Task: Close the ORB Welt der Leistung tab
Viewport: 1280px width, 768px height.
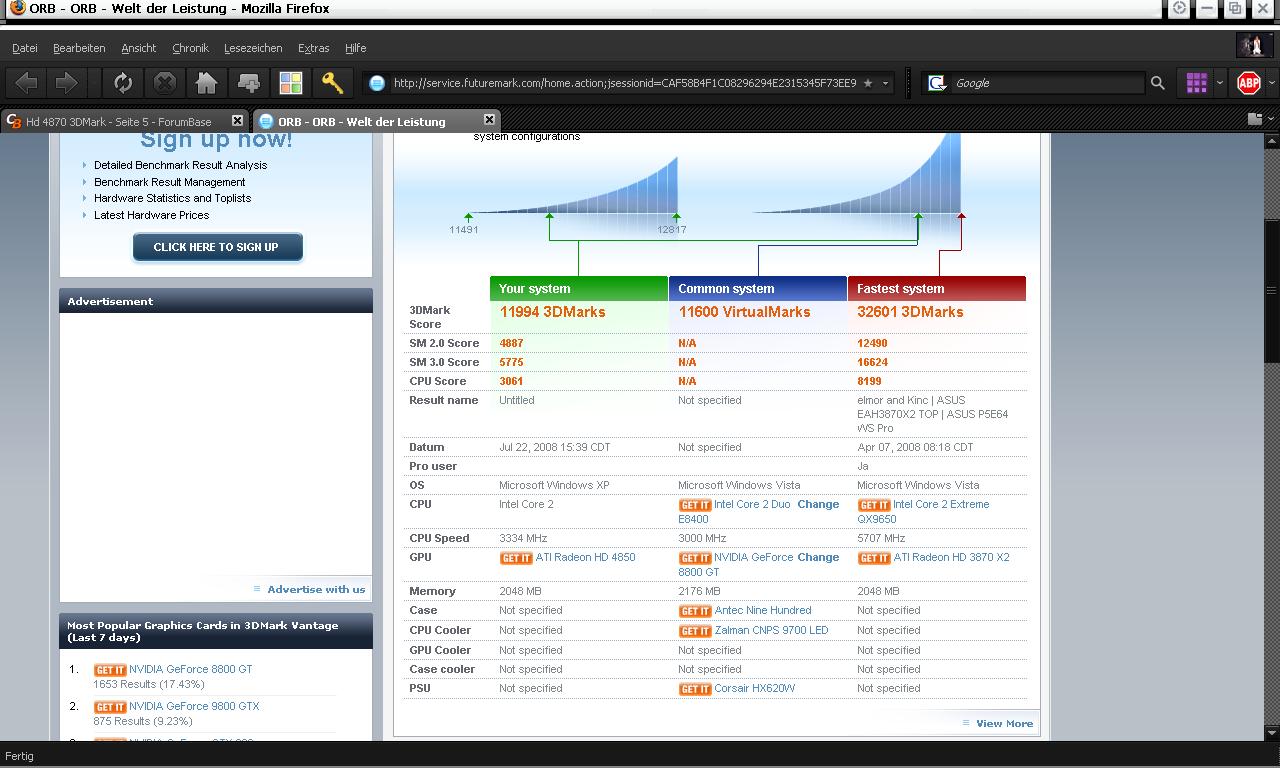Action: [x=489, y=120]
